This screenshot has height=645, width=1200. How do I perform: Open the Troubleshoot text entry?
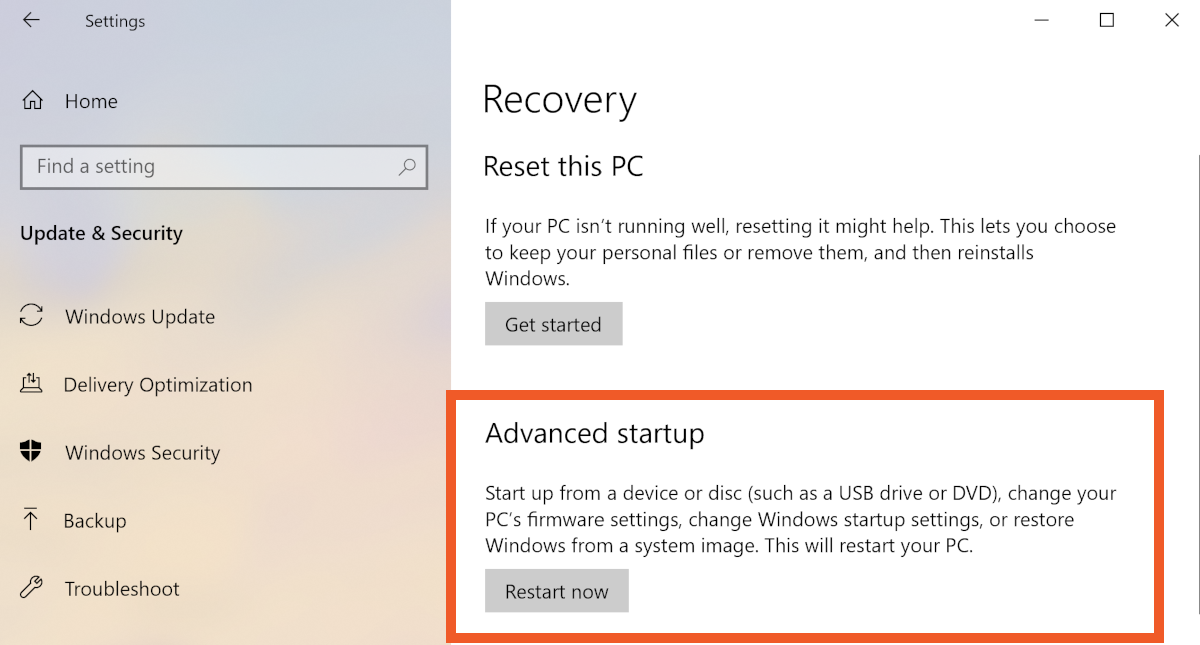click(122, 589)
